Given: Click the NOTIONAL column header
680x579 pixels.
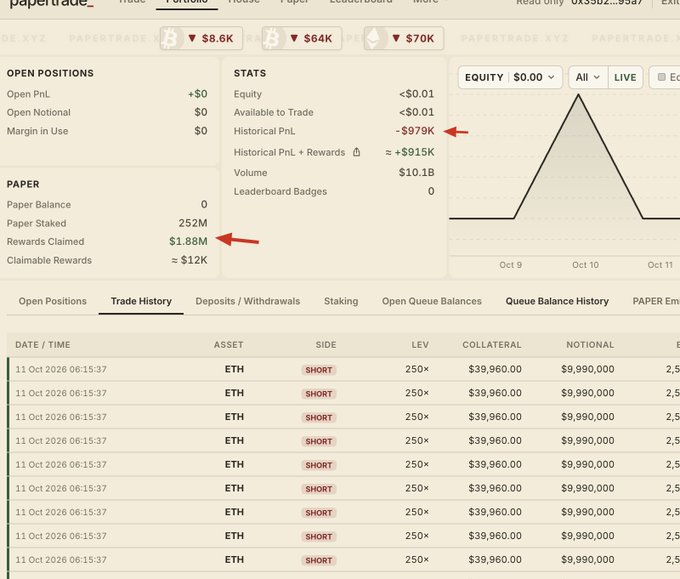Looking at the screenshot, I should 590,345.
